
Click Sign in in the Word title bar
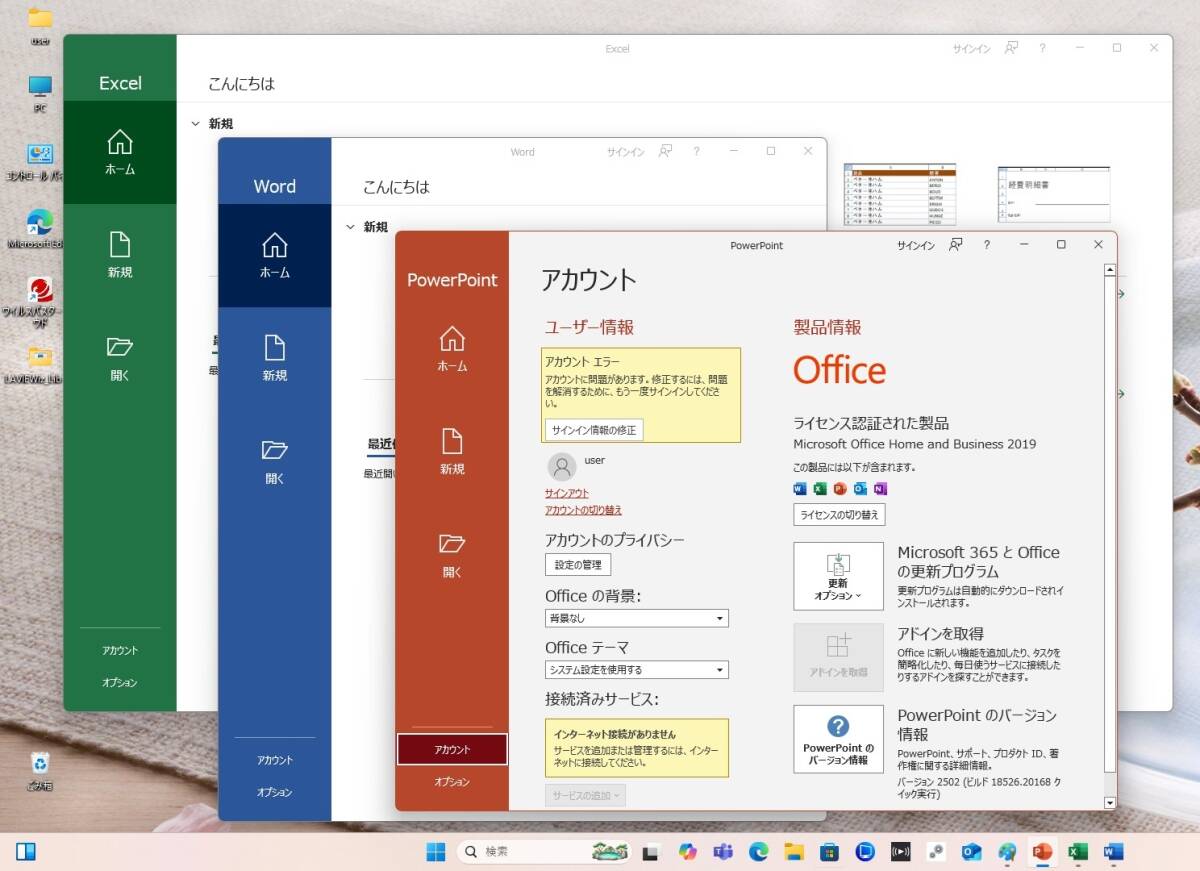pyautogui.click(x=626, y=152)
